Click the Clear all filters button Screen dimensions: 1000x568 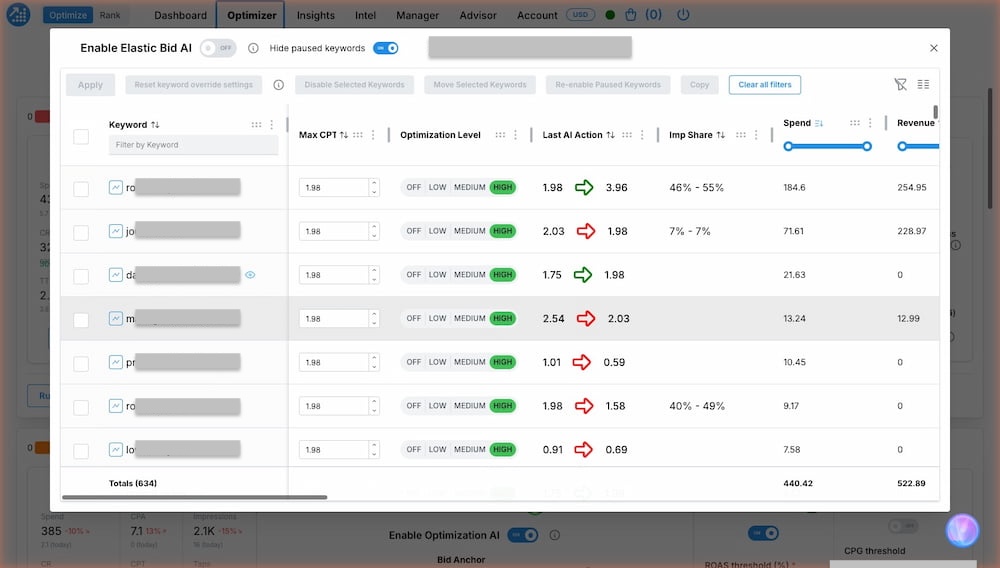[765, 85]
